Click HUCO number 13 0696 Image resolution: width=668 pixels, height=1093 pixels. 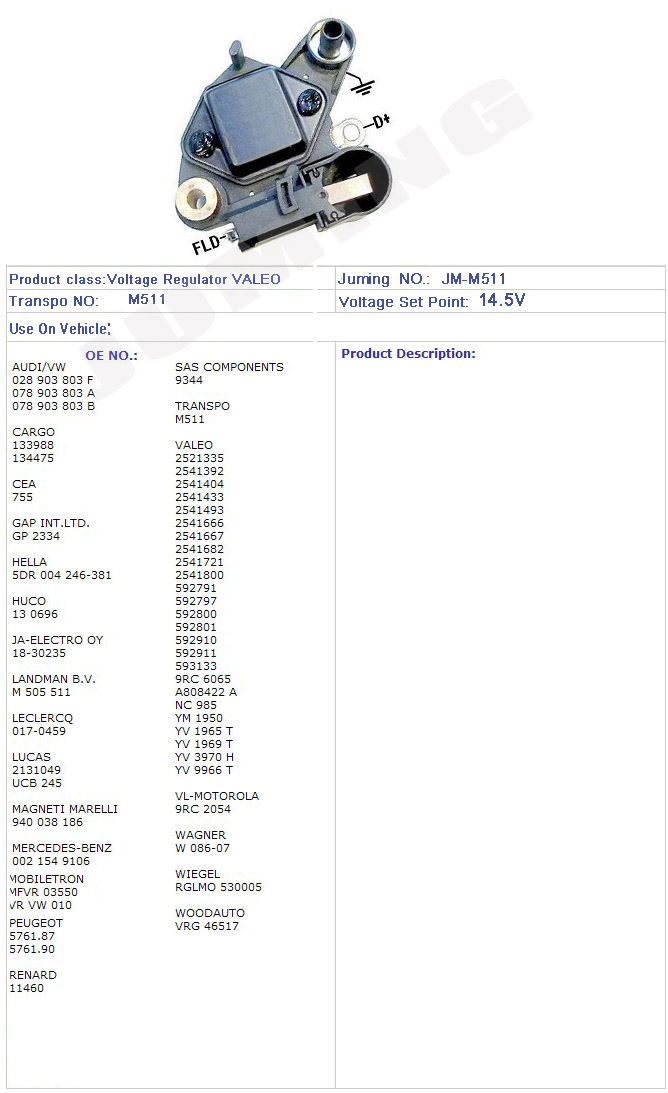click(35, 614)
